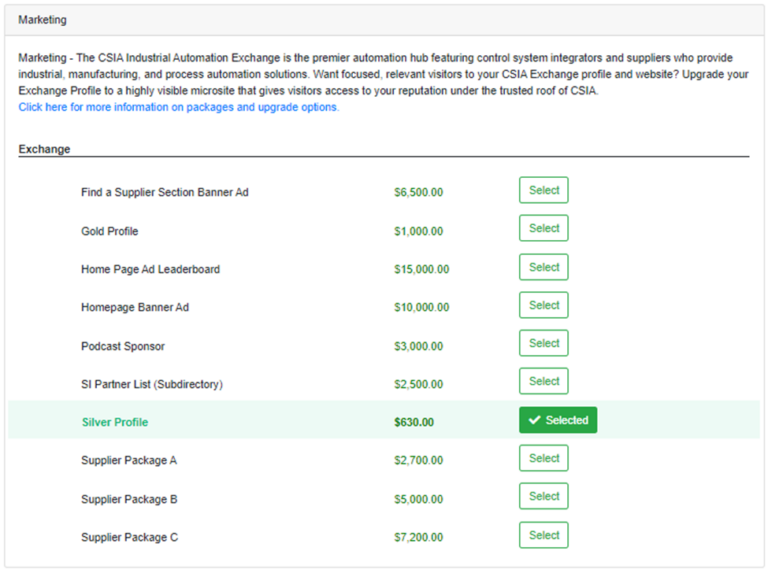The width and height of the screenshot is (768, 573).
Task: Choose Supplier Package B Select button
Action: click(543, 497)
